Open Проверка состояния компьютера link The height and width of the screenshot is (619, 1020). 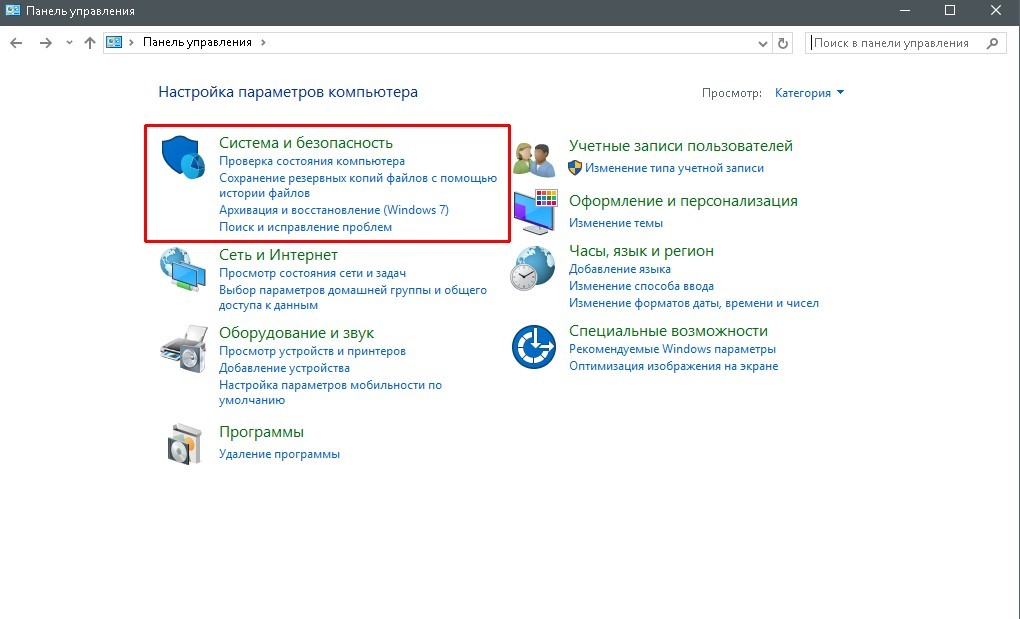(312, 161)
